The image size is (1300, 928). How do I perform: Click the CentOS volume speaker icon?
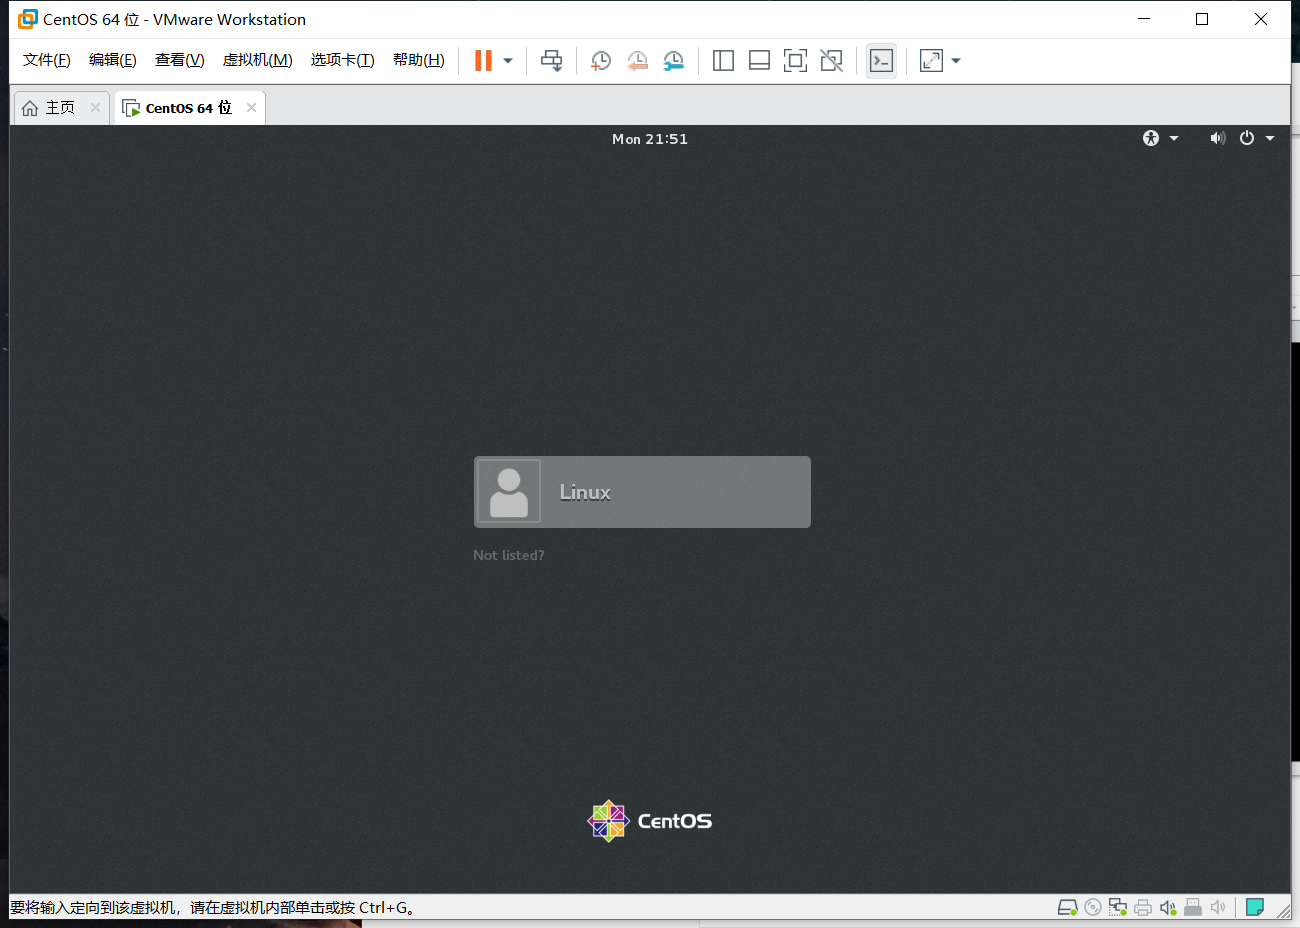click(x=1217, y=138)
